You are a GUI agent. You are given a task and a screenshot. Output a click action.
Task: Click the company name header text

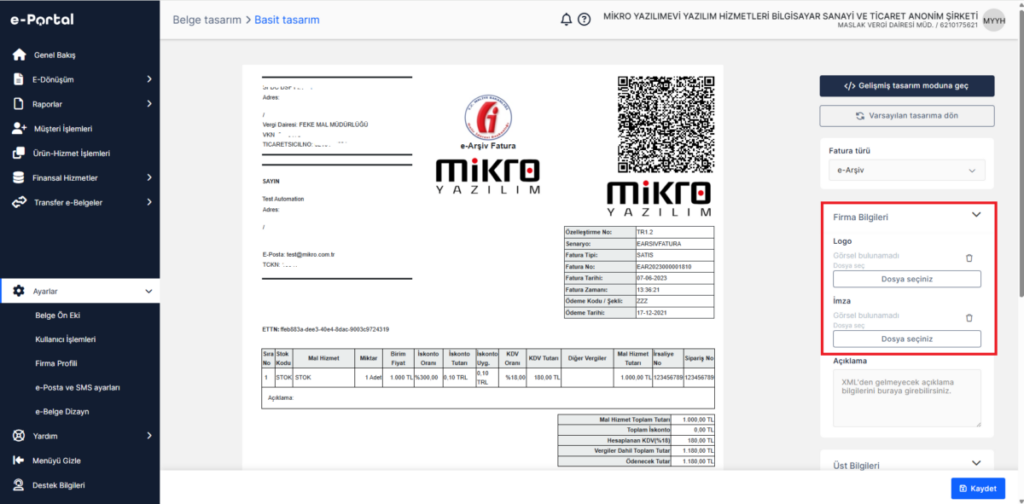(790, 16)
